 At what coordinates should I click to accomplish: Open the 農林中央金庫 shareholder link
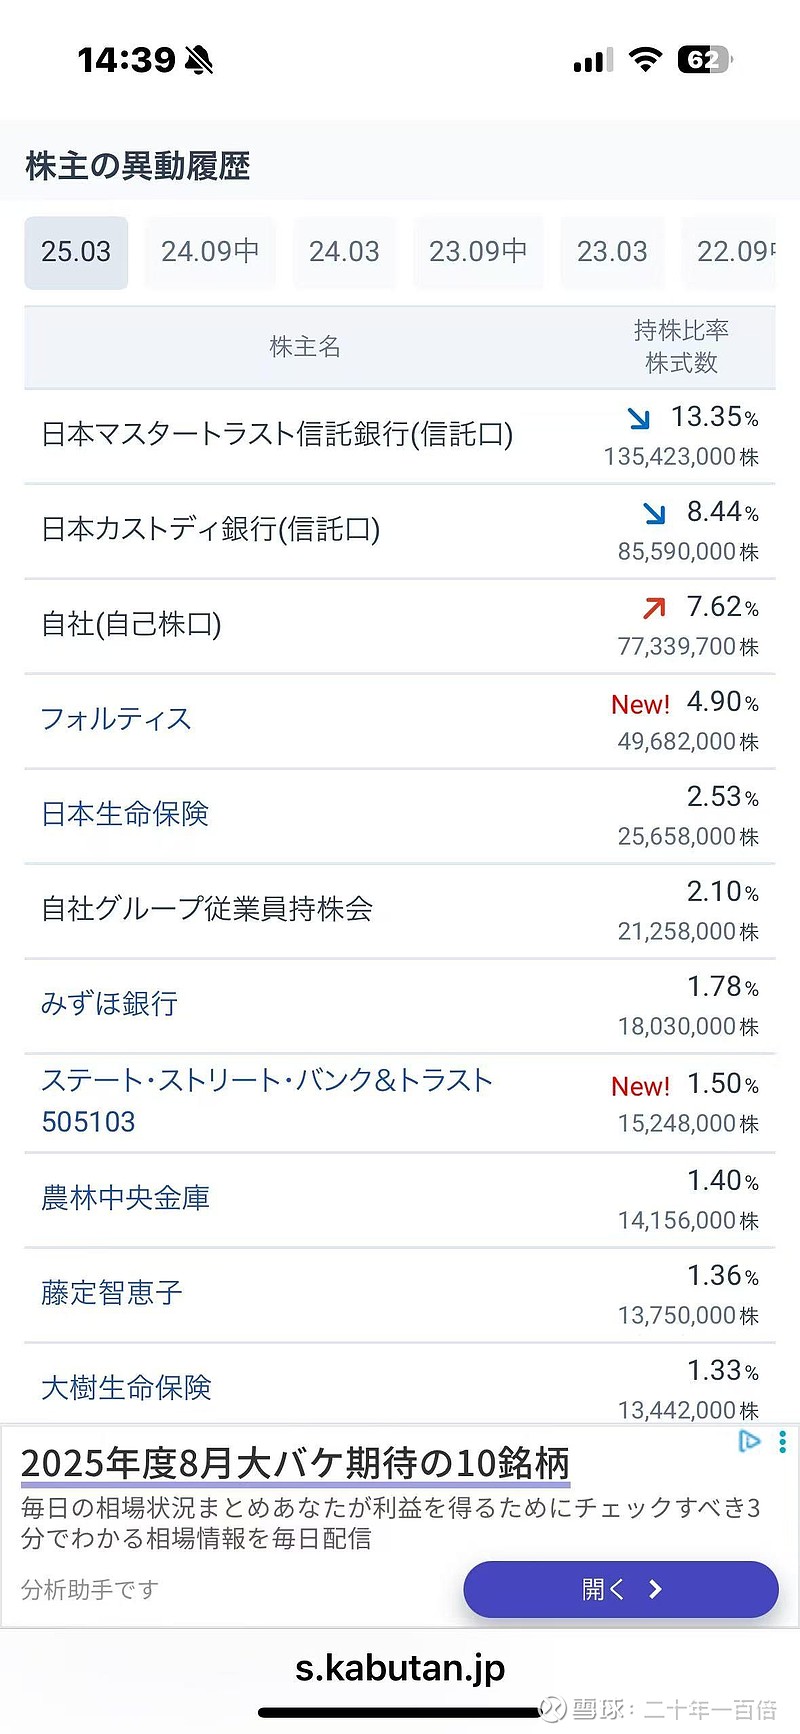[x=126, y=1197]
